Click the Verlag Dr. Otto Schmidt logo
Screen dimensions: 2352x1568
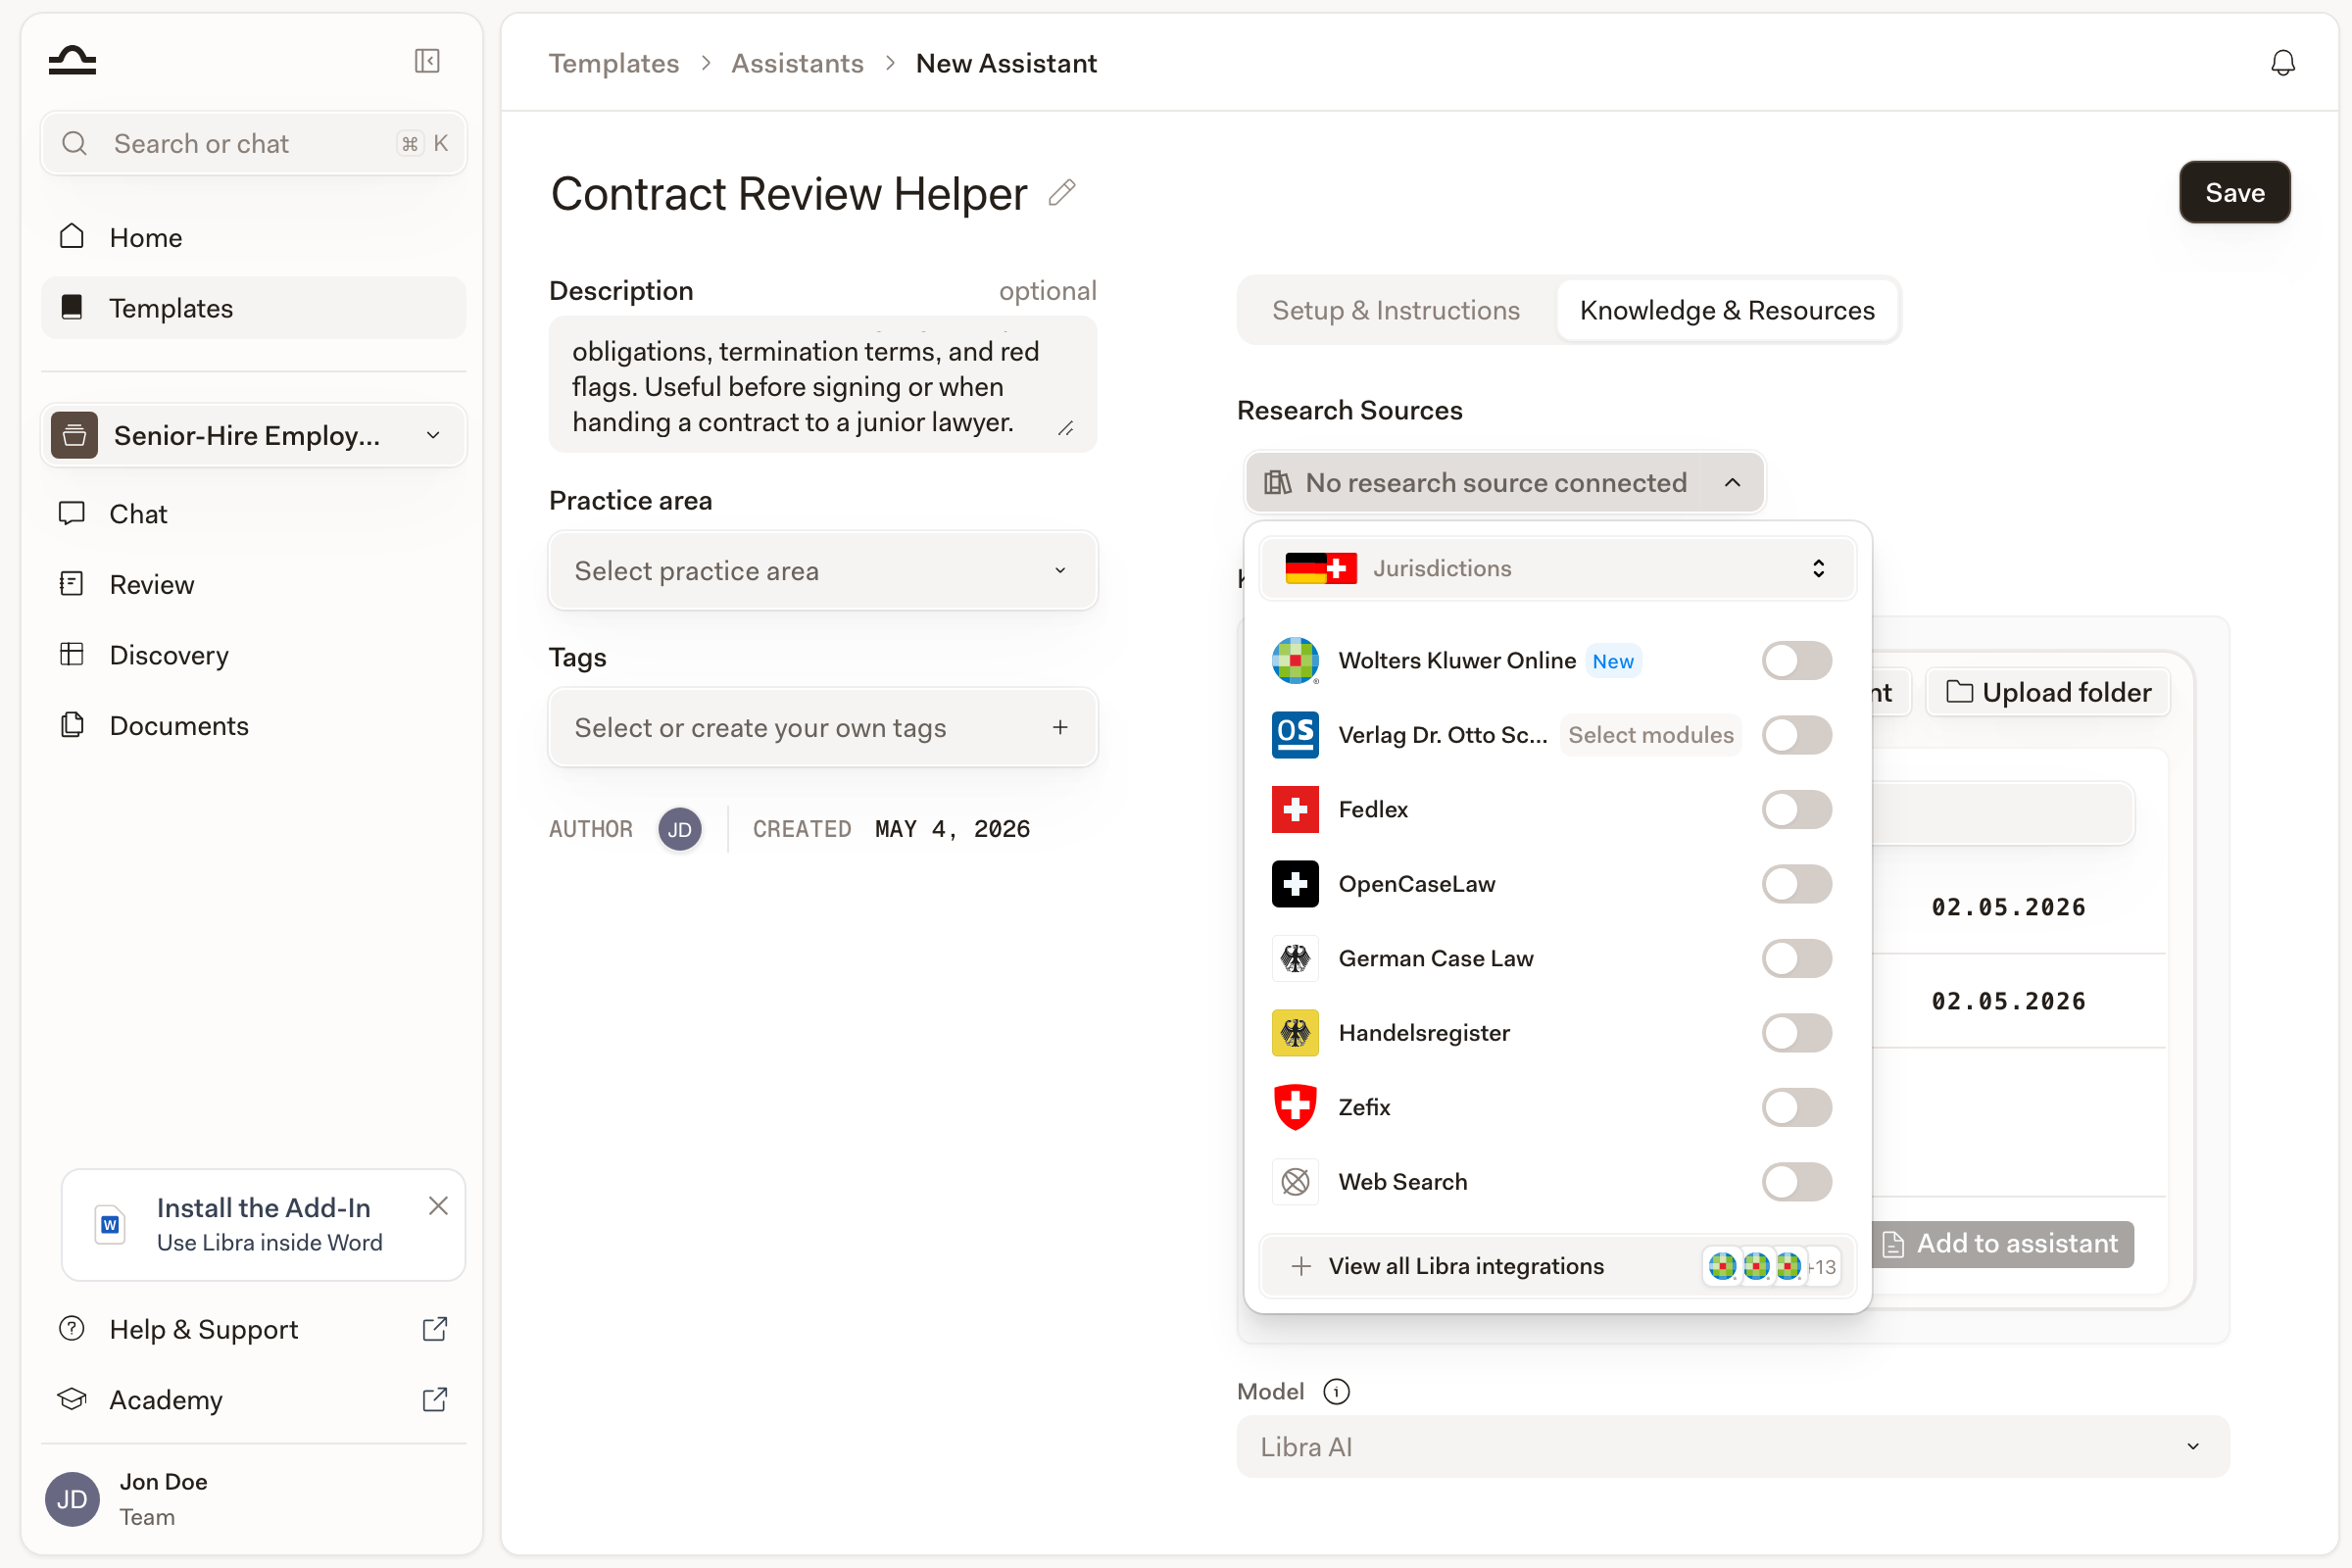(1295, 735)
